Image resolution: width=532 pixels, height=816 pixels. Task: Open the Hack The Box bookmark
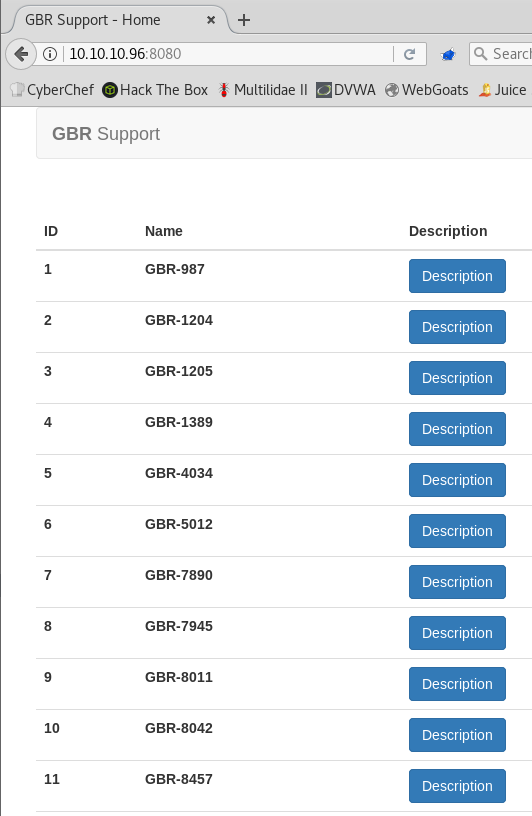155,90
